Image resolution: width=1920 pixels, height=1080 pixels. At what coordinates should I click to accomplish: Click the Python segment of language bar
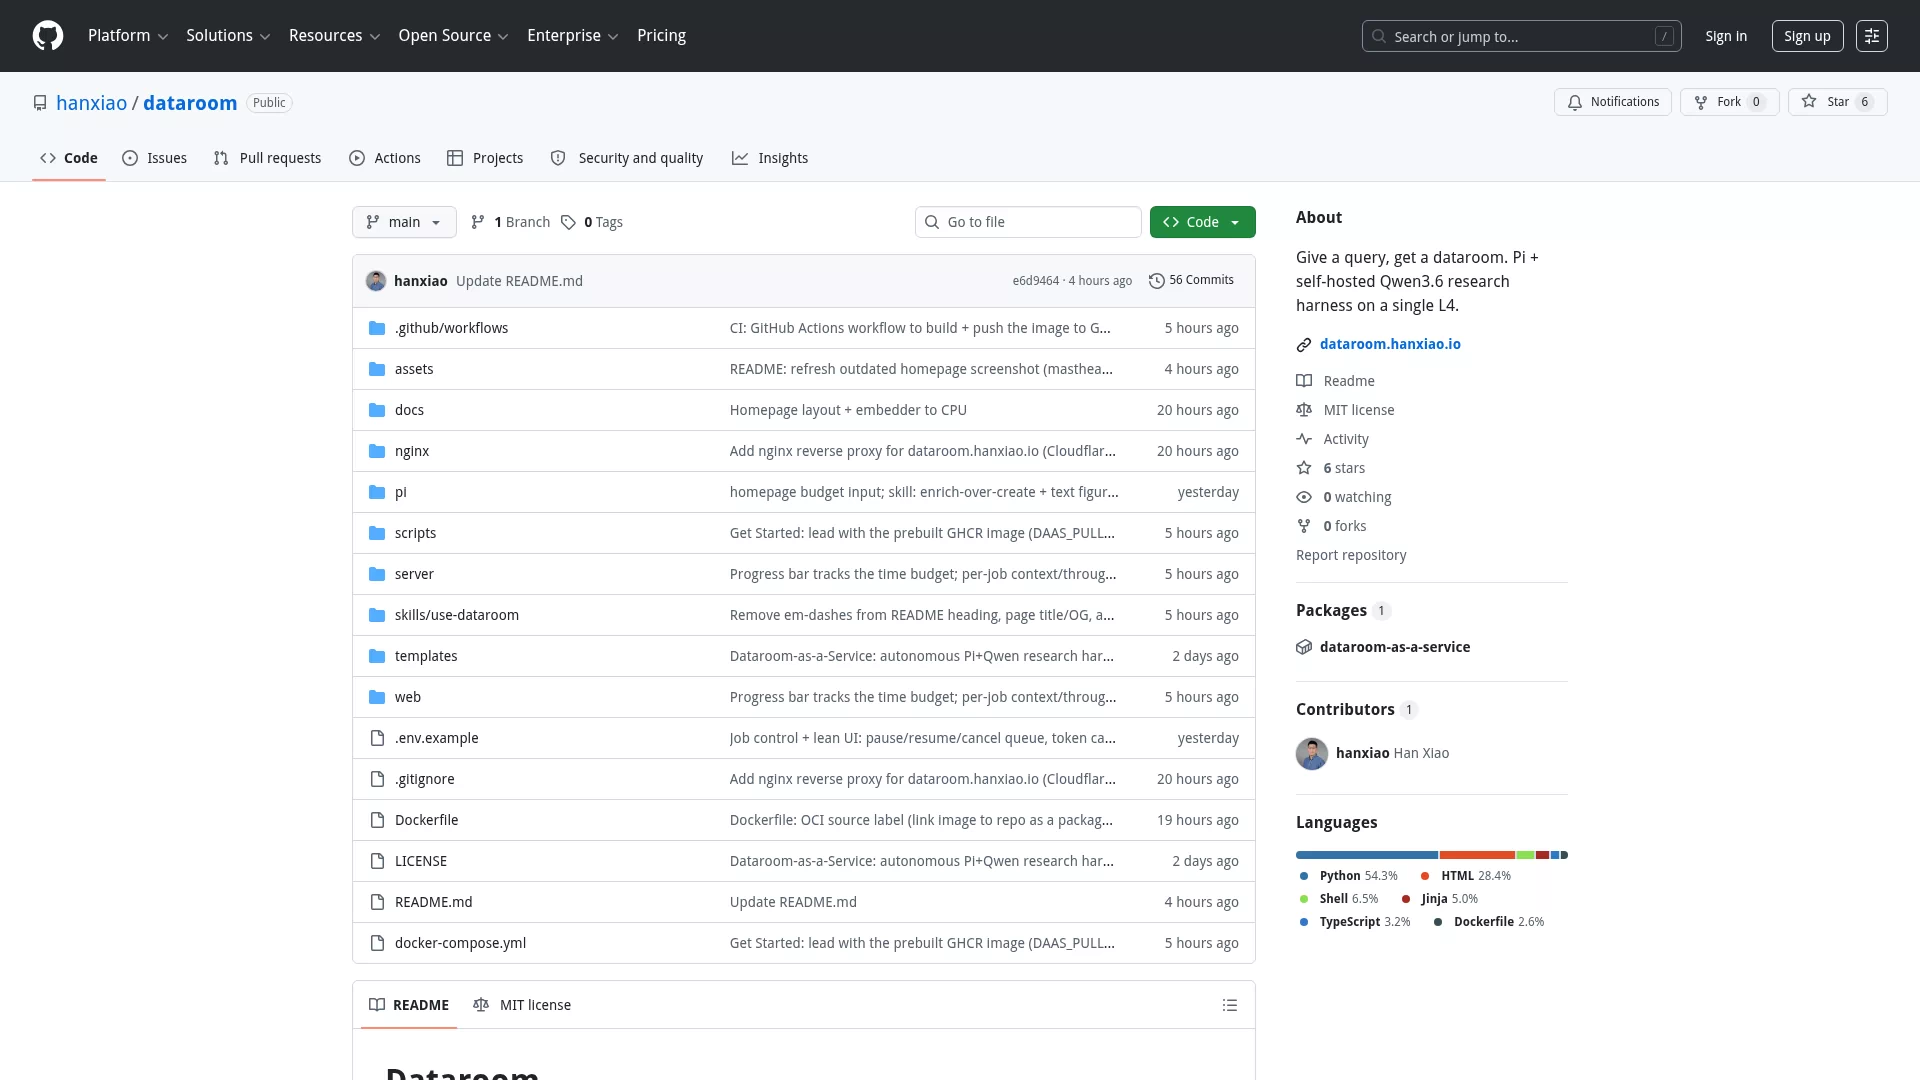pyautogui.click(x=1367, y=855)
